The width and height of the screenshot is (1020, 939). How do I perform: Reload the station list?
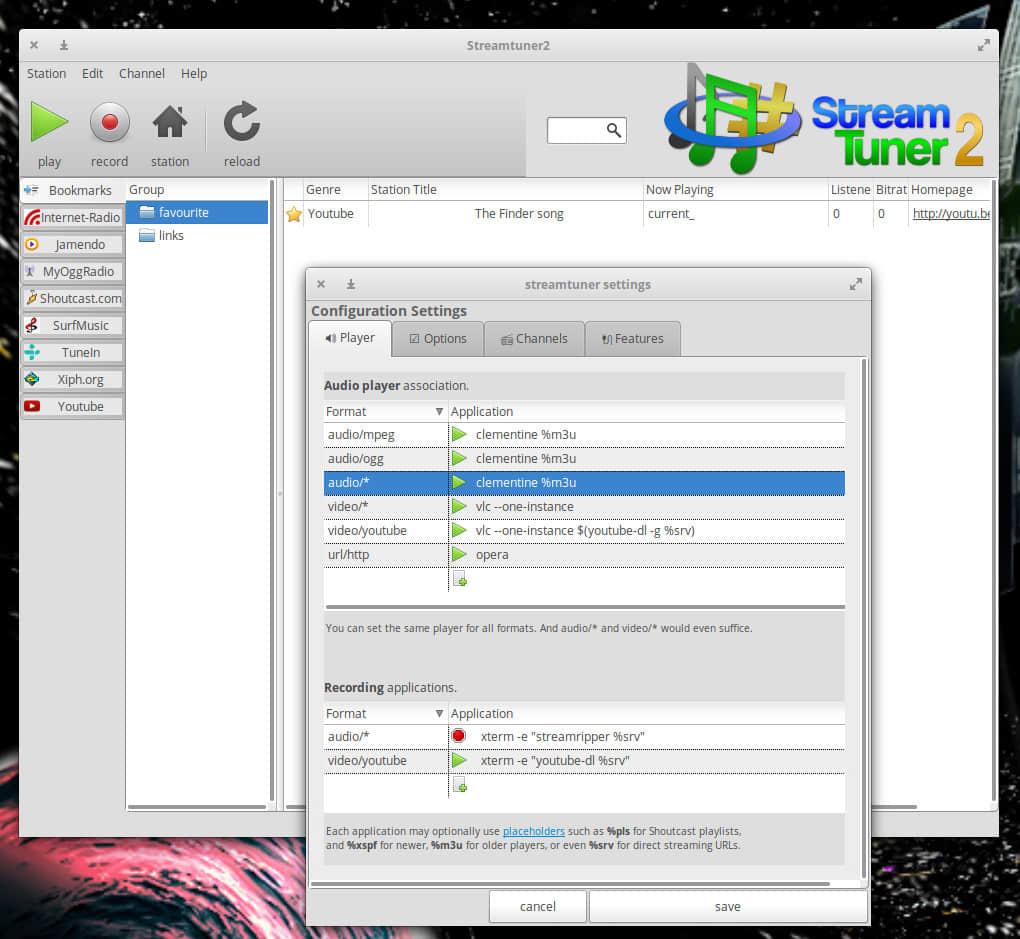241,123
